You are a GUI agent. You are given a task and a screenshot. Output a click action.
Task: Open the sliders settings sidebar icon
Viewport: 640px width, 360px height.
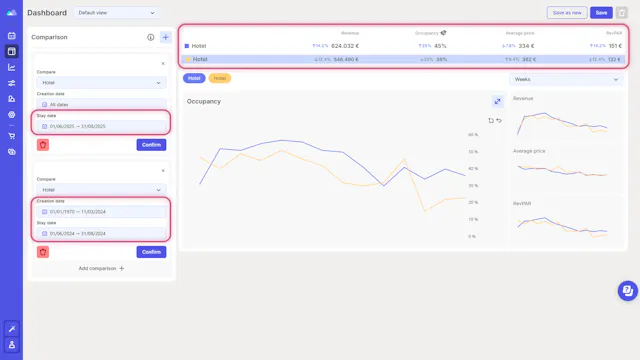point(11,83)
